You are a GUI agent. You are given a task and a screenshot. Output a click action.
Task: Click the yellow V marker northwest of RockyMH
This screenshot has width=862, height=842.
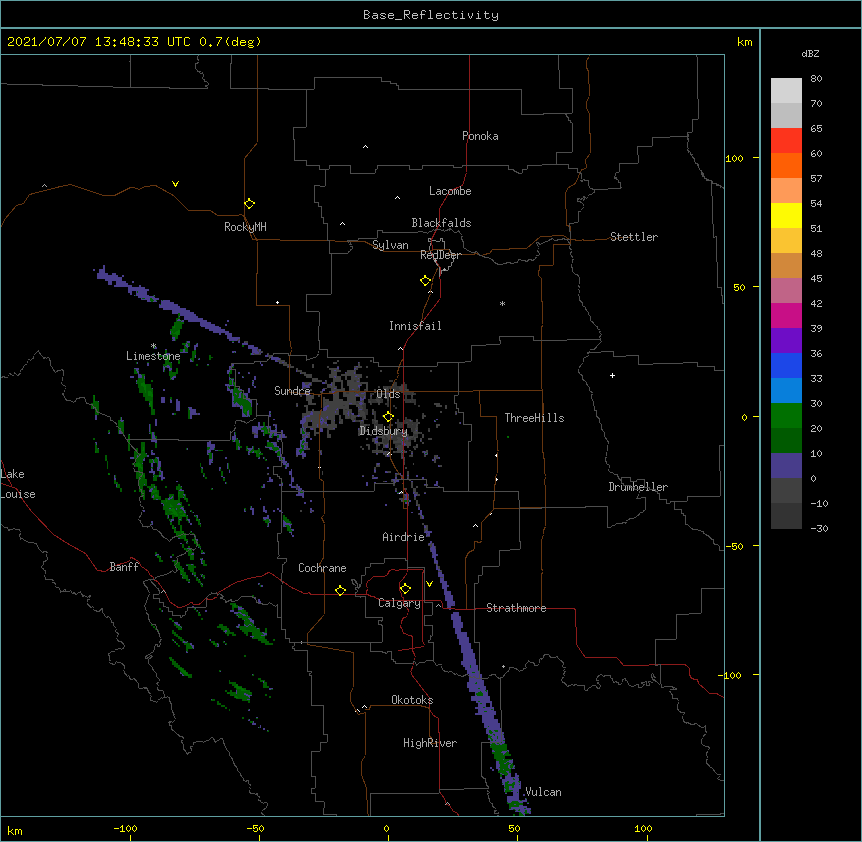175,184
